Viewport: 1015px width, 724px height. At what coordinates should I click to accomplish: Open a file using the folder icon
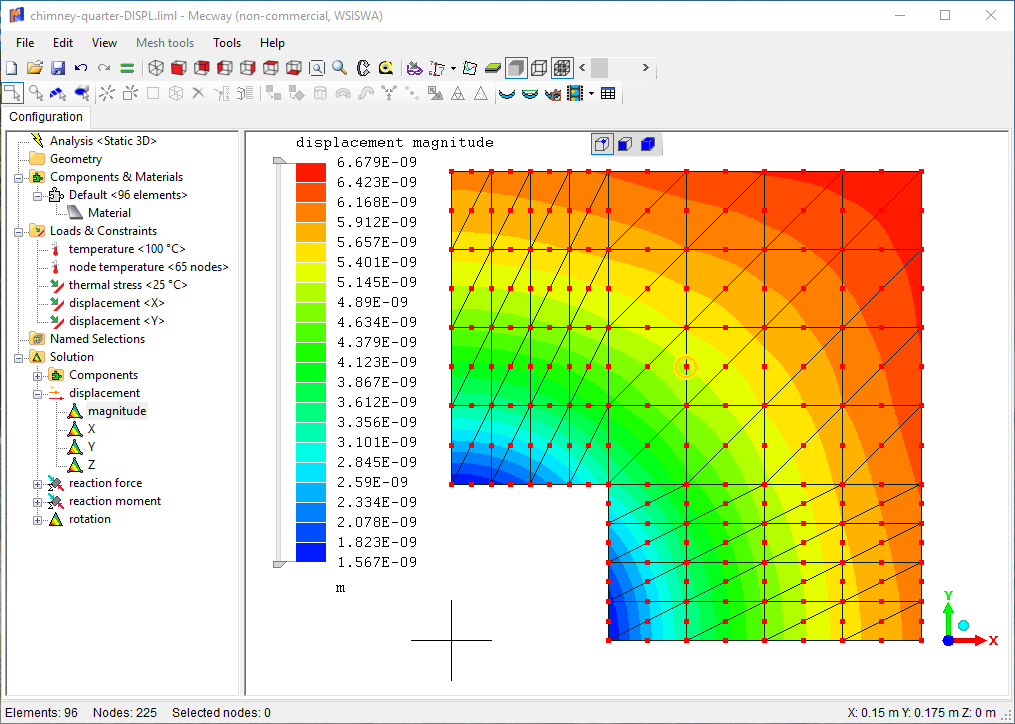pos(35,68)
